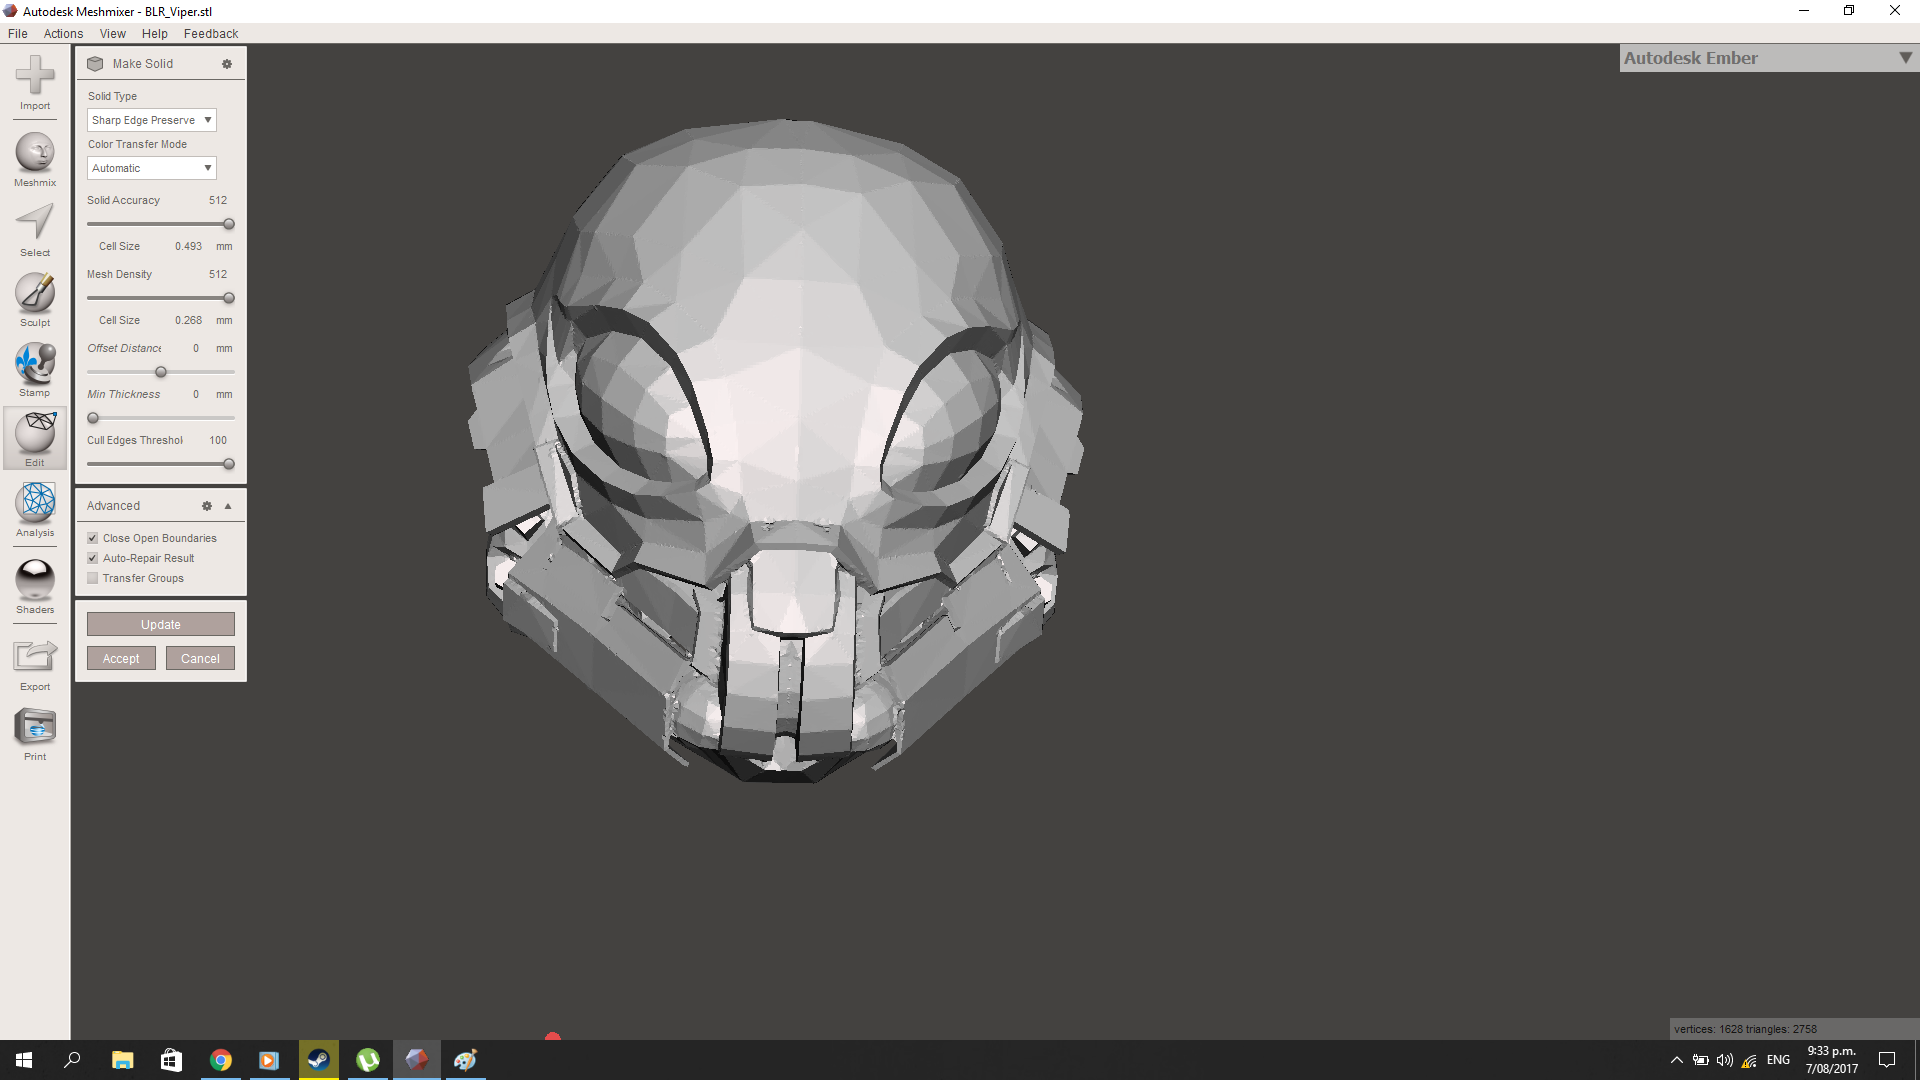Viewport: 1920px width, 1080px height.
Task: Open the Stamp tool
Action: tap(35, 370)
